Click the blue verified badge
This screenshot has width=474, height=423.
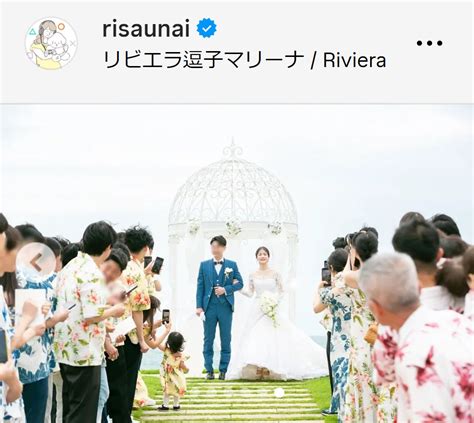point(207,28)
